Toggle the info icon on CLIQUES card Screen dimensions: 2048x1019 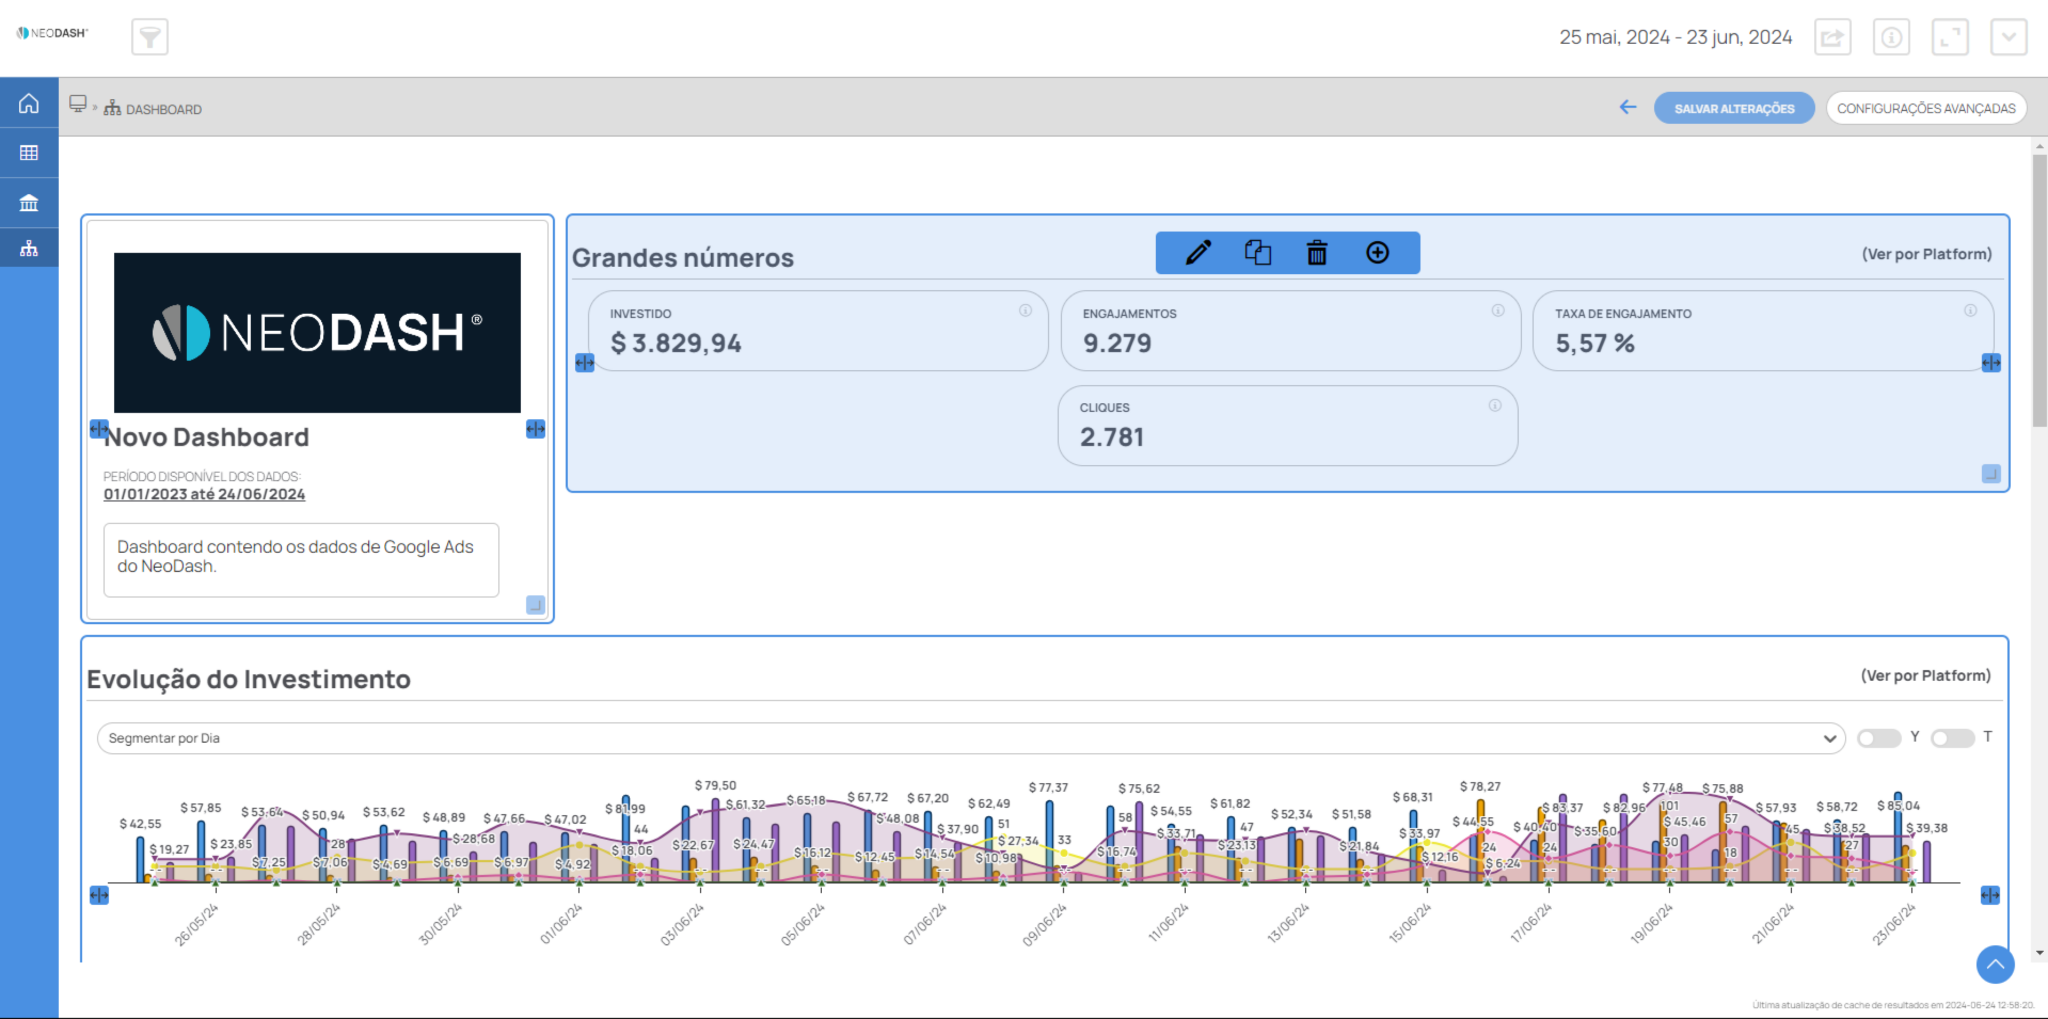coord(1495,404)
